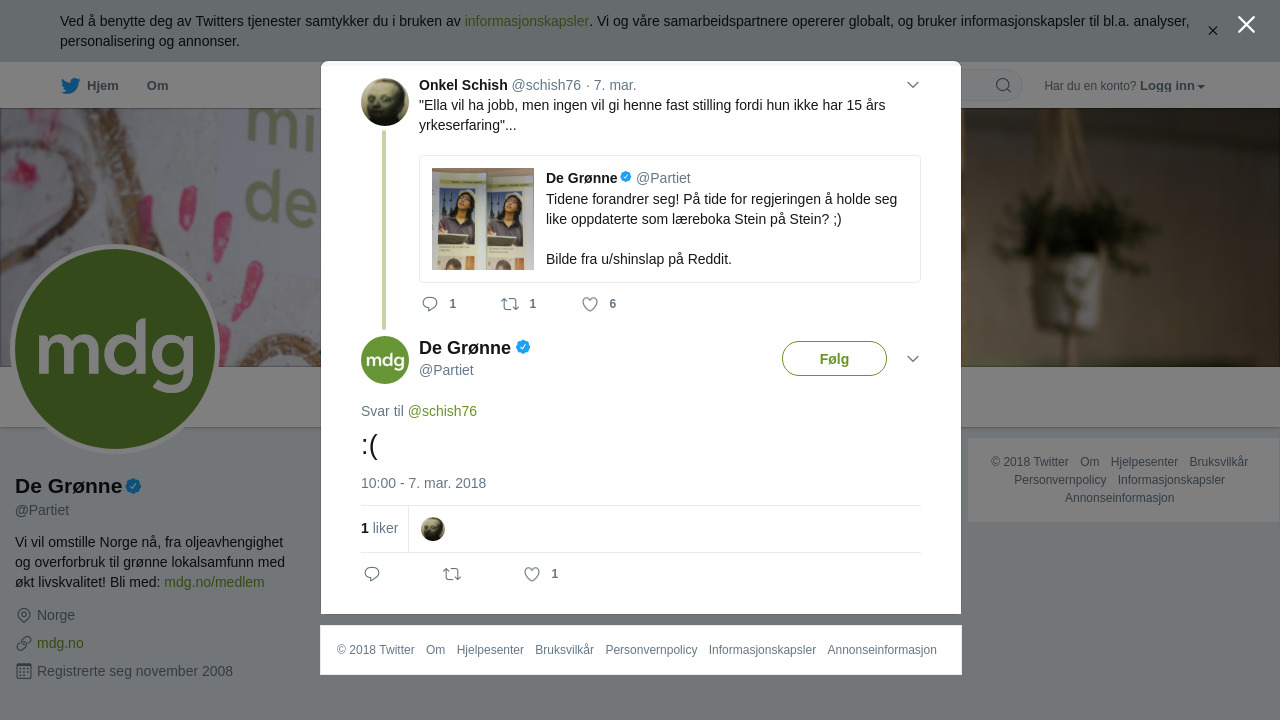View liker's avatar next to 1 liker
Screen dimensions: 1280x720
(x=433, y=529)
